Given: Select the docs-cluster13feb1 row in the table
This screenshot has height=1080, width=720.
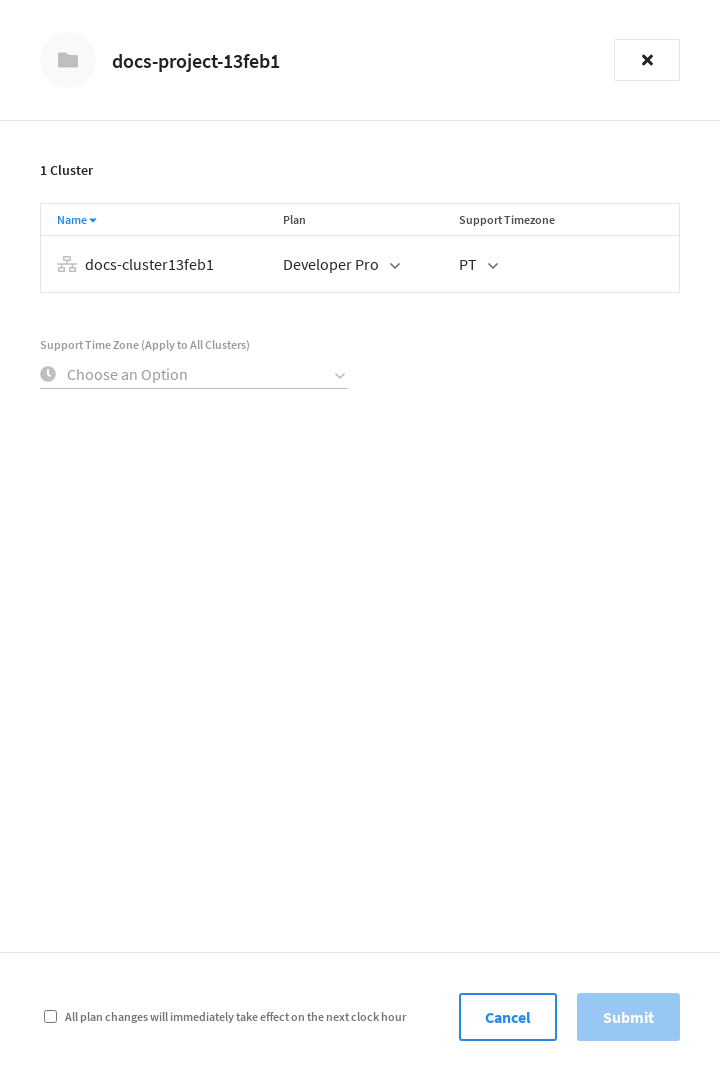Looking at the screenshot, I should click(x=149, y=264).
